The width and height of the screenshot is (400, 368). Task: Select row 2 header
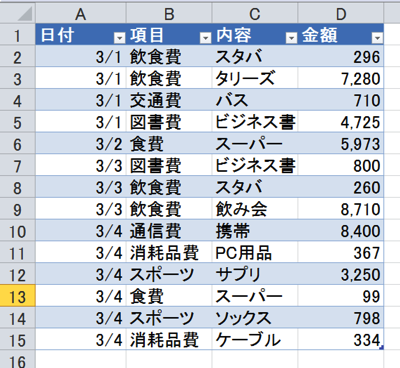tap(17, 57)
